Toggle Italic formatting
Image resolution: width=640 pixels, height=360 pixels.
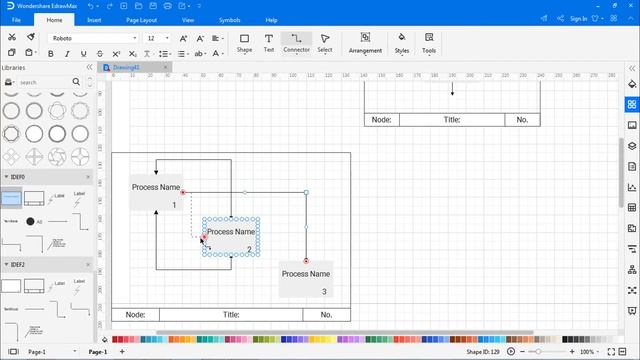(x=67, y=54)
